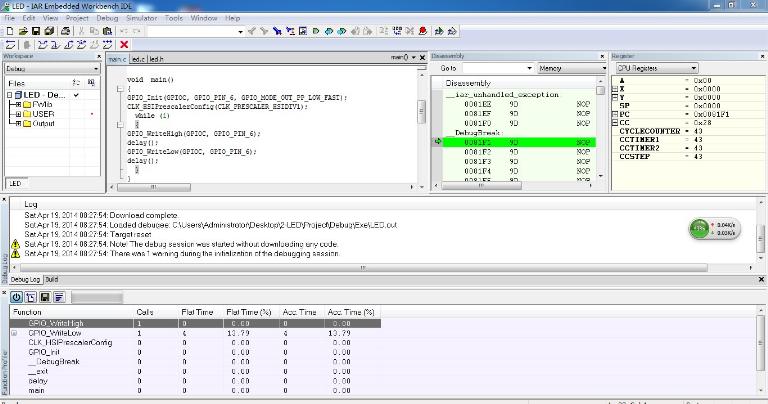
Task: Click the Stop Build toolbar icon
Action: coord(409,31)
